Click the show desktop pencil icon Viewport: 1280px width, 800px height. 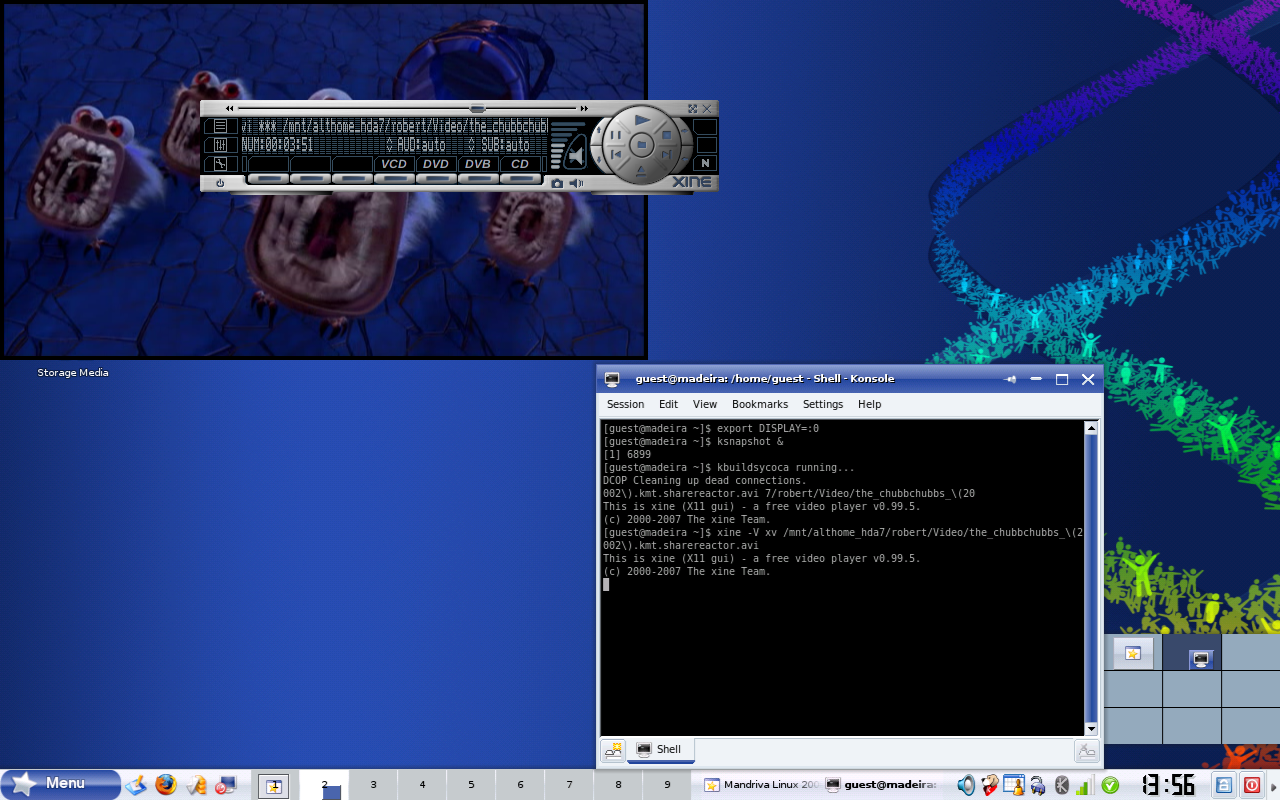coord(136,785)
